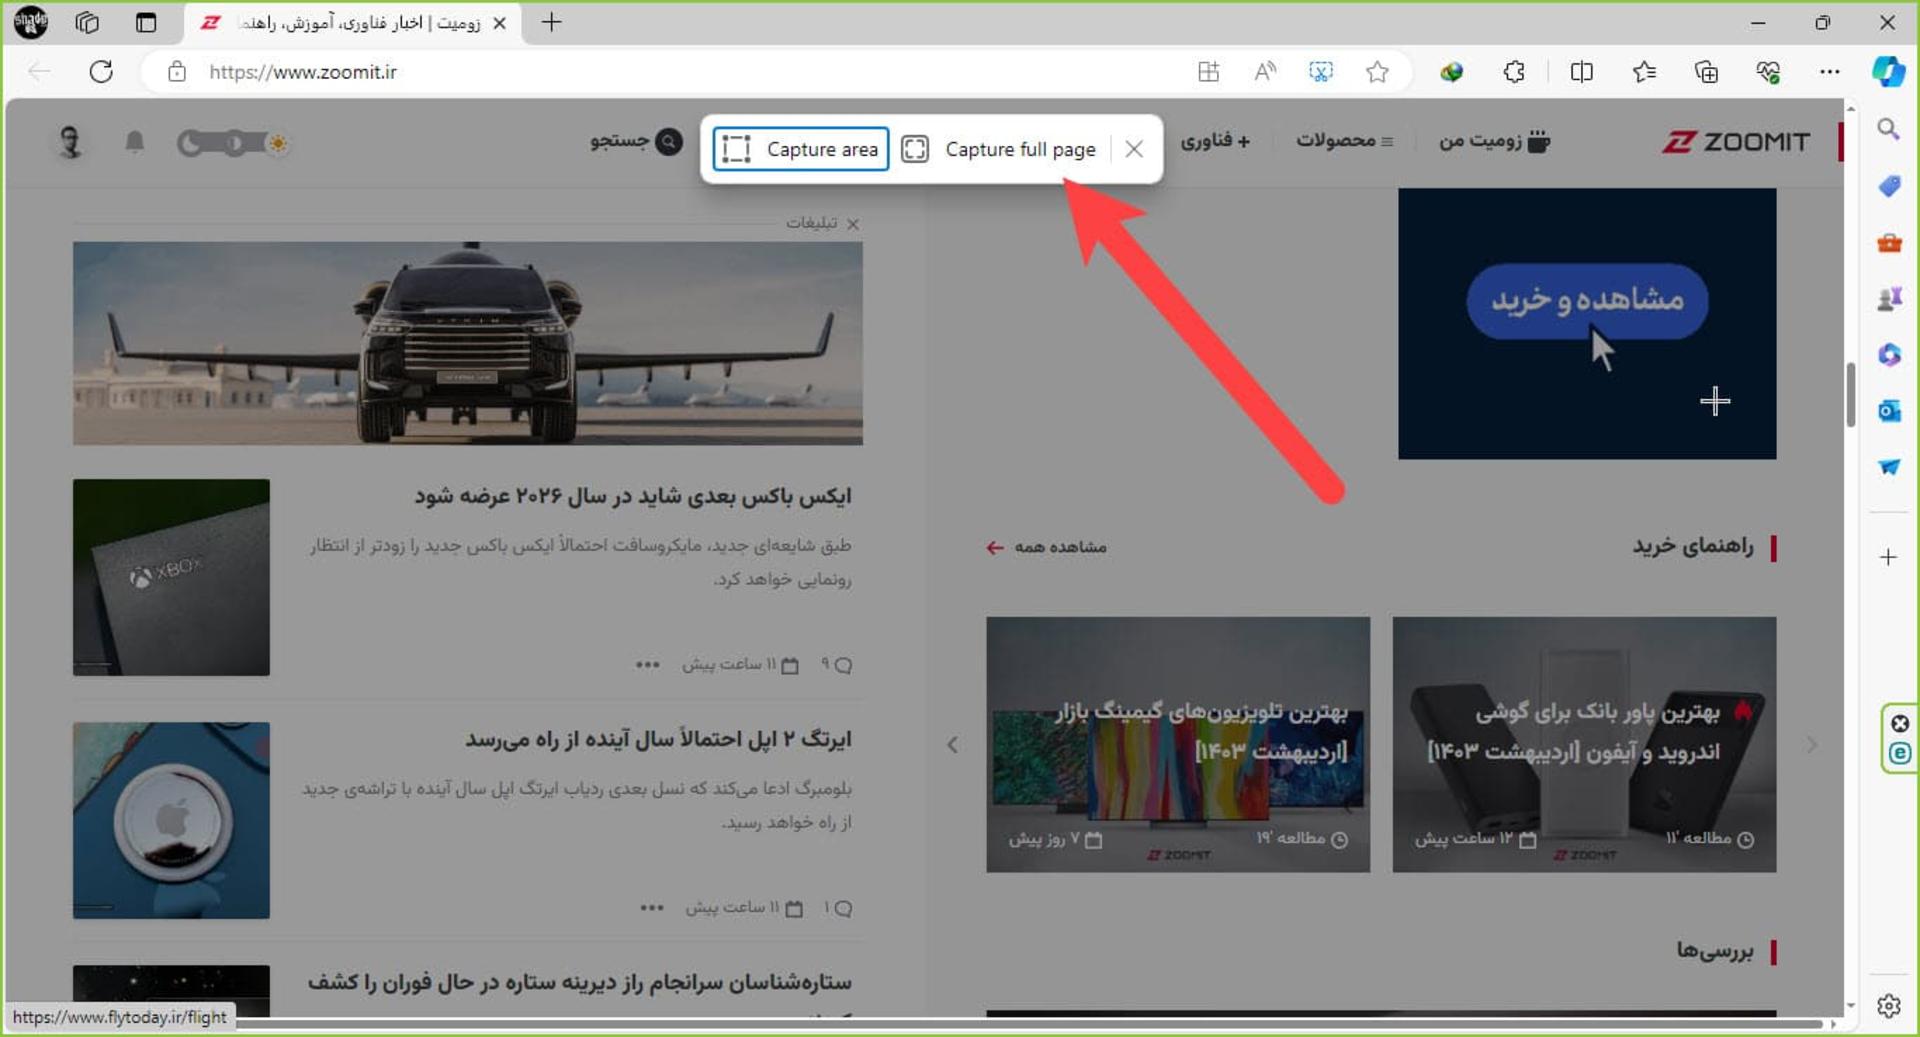
Task: Open the Extensions puzzle icon
Action: click(x=1514, y=72)
